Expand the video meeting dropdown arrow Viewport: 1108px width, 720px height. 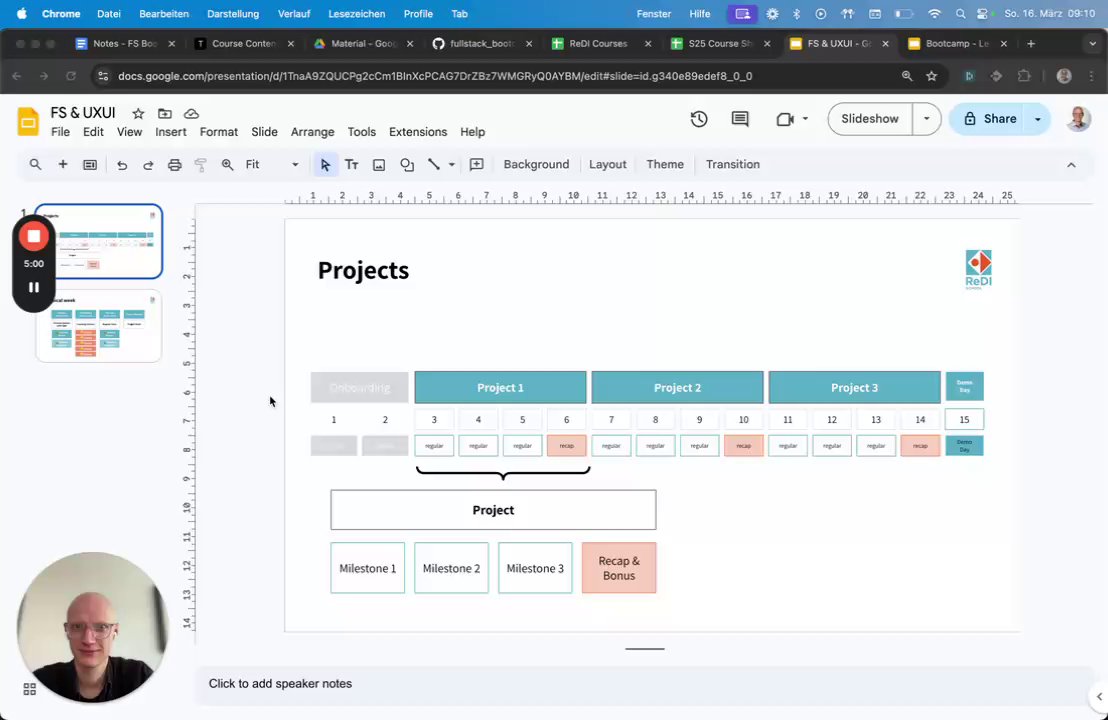(805, 119)
